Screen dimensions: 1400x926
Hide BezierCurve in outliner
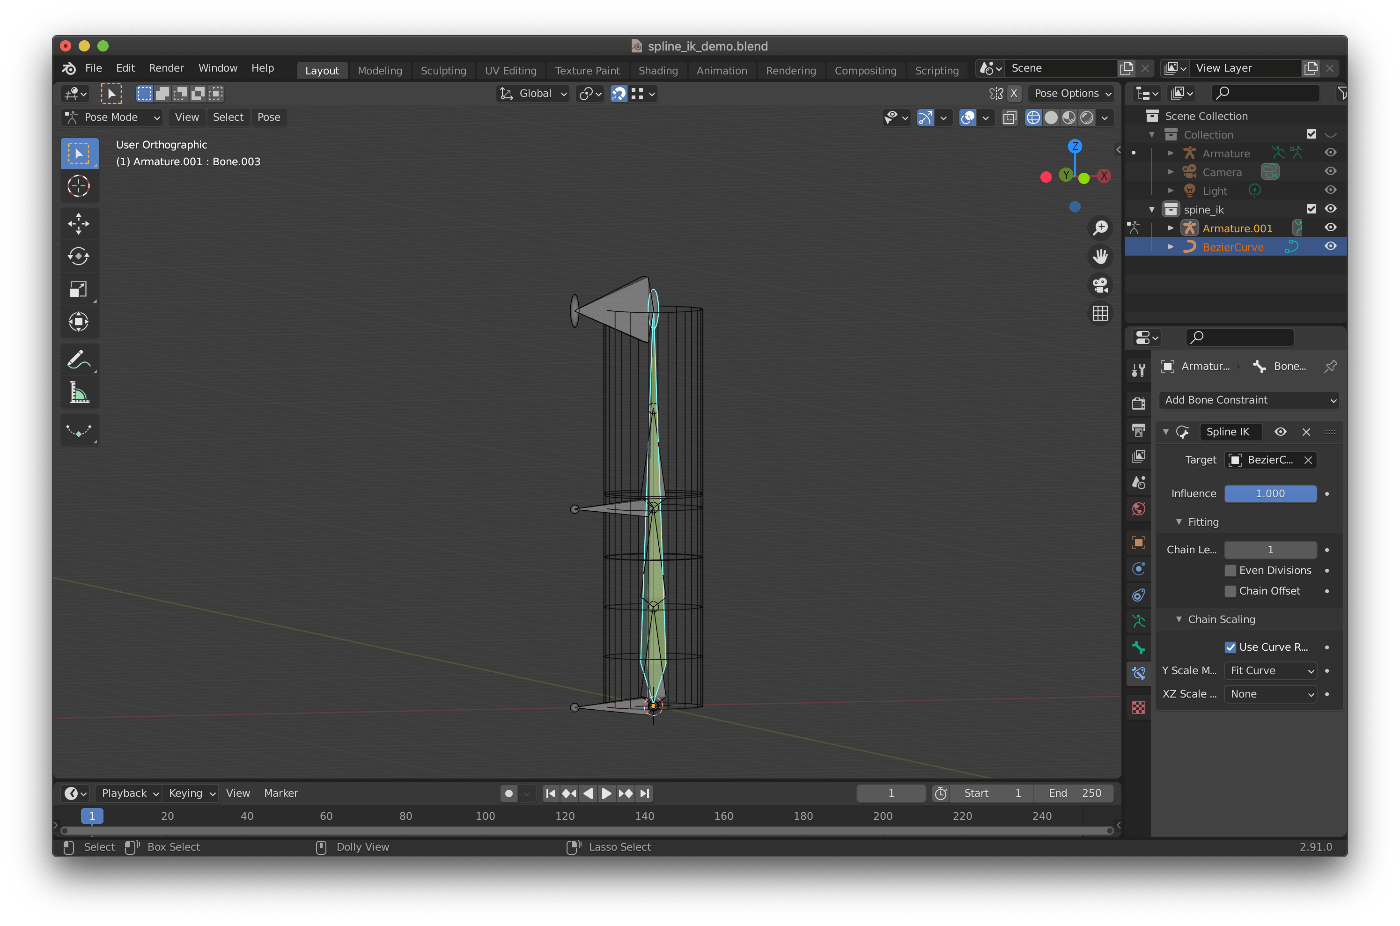pyautogui.click(x=1330, y=247)
